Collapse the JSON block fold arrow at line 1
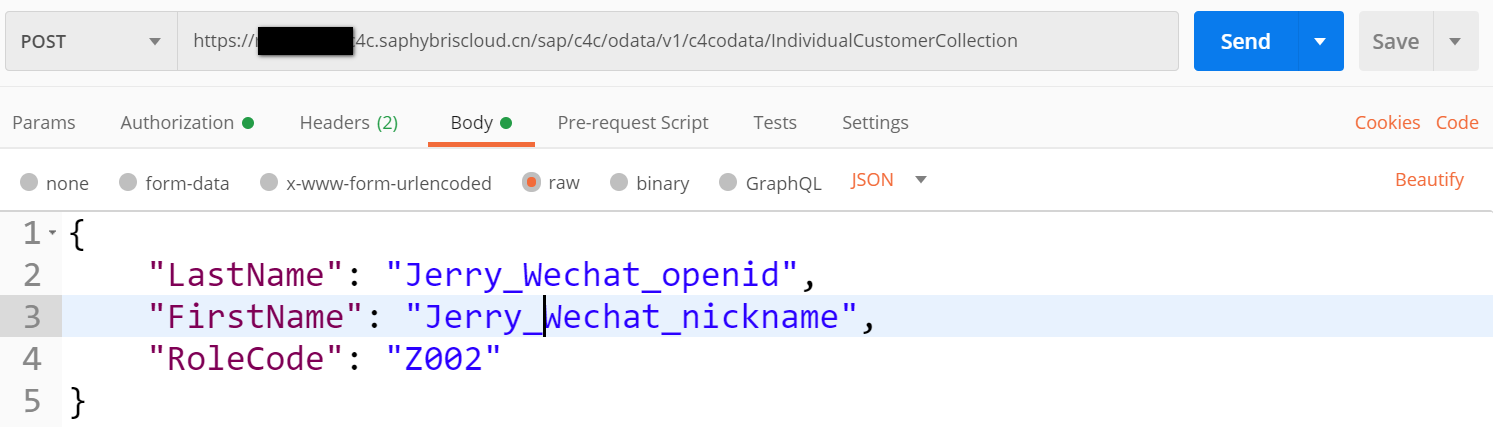Image resolution: width=1493 pixels, height=427 pixels. pyautogui.click(x=52, y=234)
